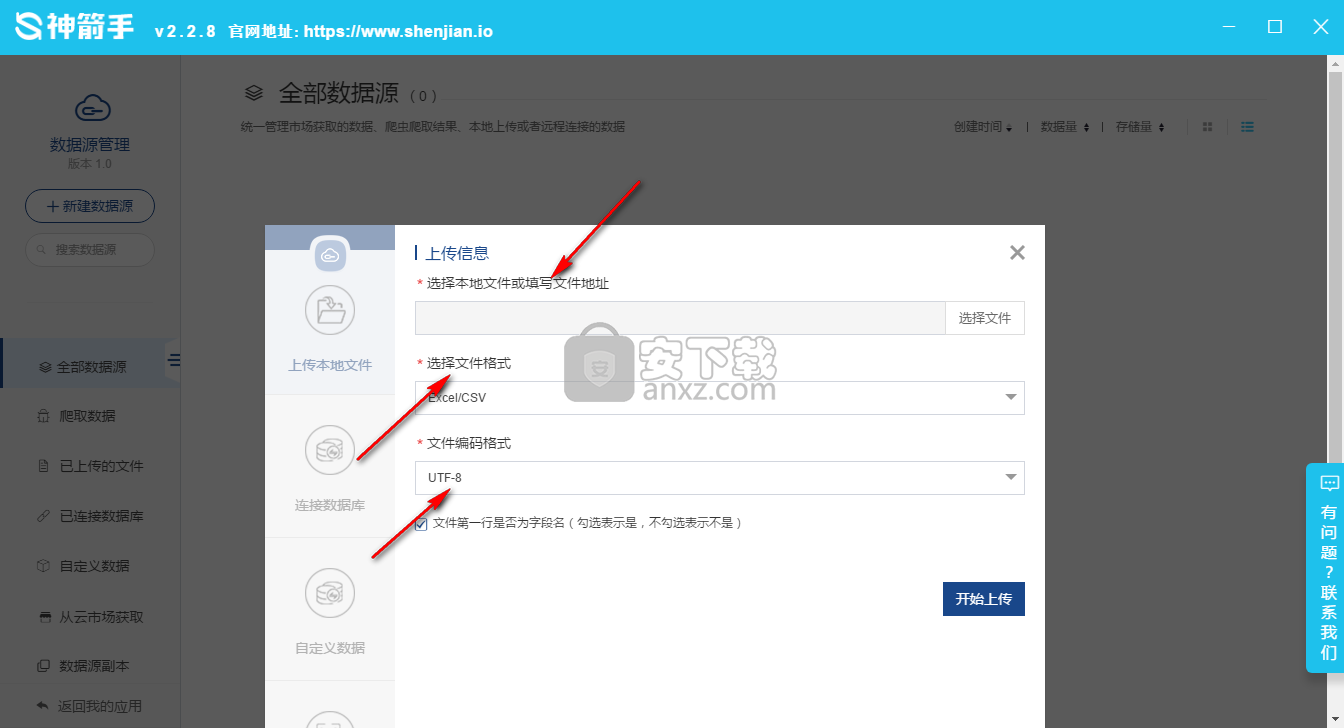This screenshot has height=728, width=1344.
Task: Close the 上传信息 dialog
Action: pos(1017,253)
